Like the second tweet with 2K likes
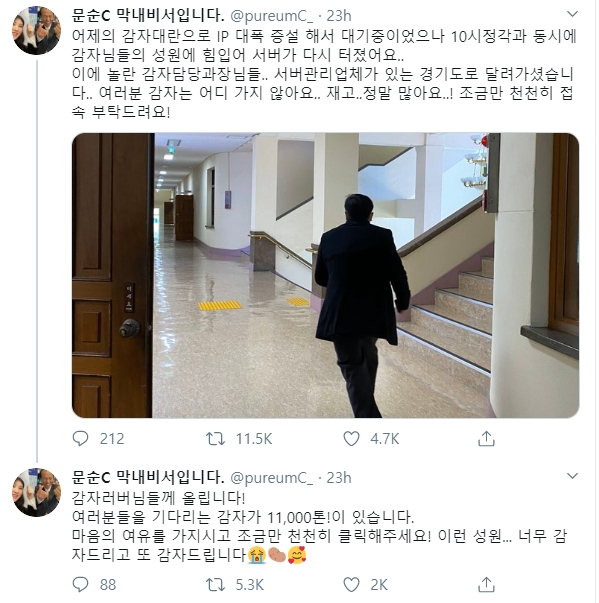599x603 pixels. [x=351, y=585]
